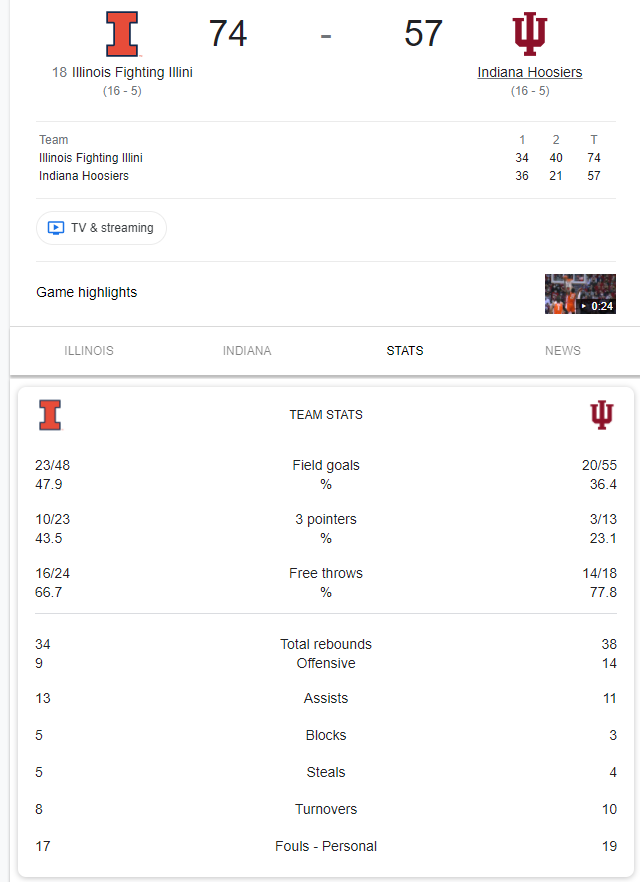This screenshot has height=882, width=640.
Task: Click the Illinois logo beside the score
Action: (x=122, y=33)
